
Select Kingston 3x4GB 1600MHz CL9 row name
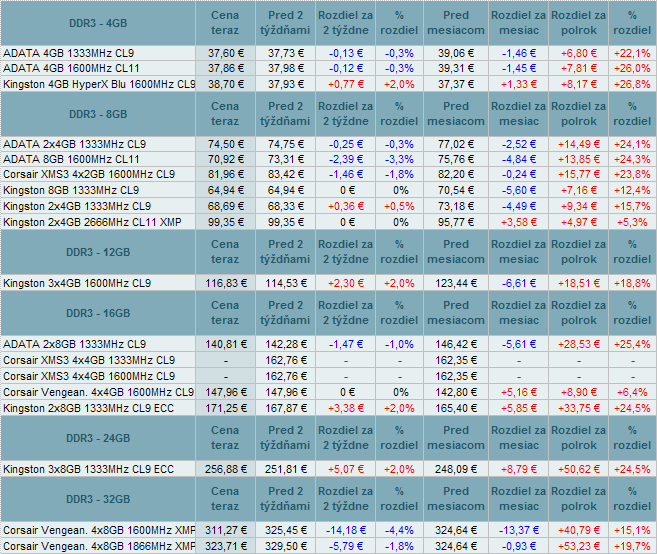[77, 283]
